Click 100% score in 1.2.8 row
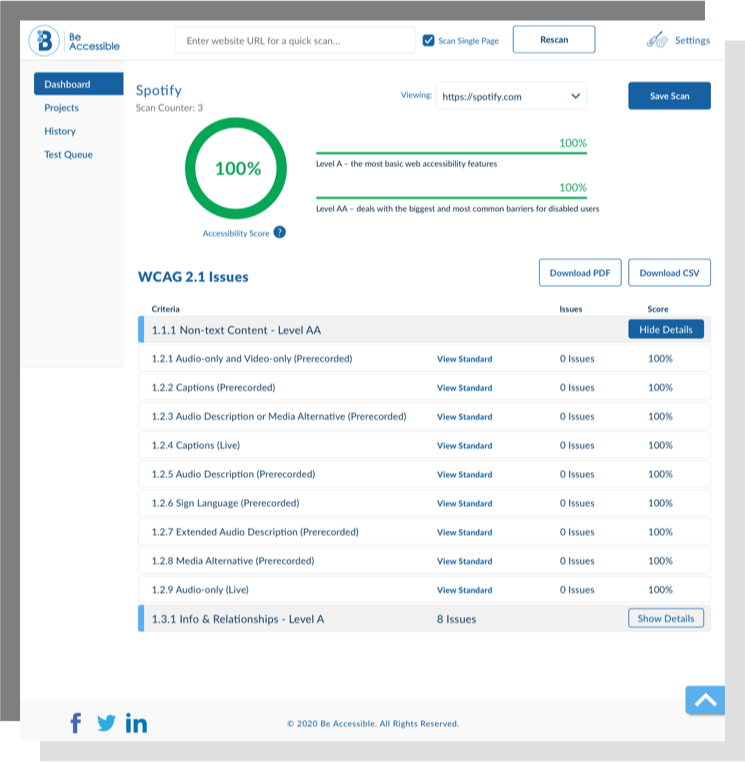This screenshot has width=745, height=762. (x=660, y=560)
